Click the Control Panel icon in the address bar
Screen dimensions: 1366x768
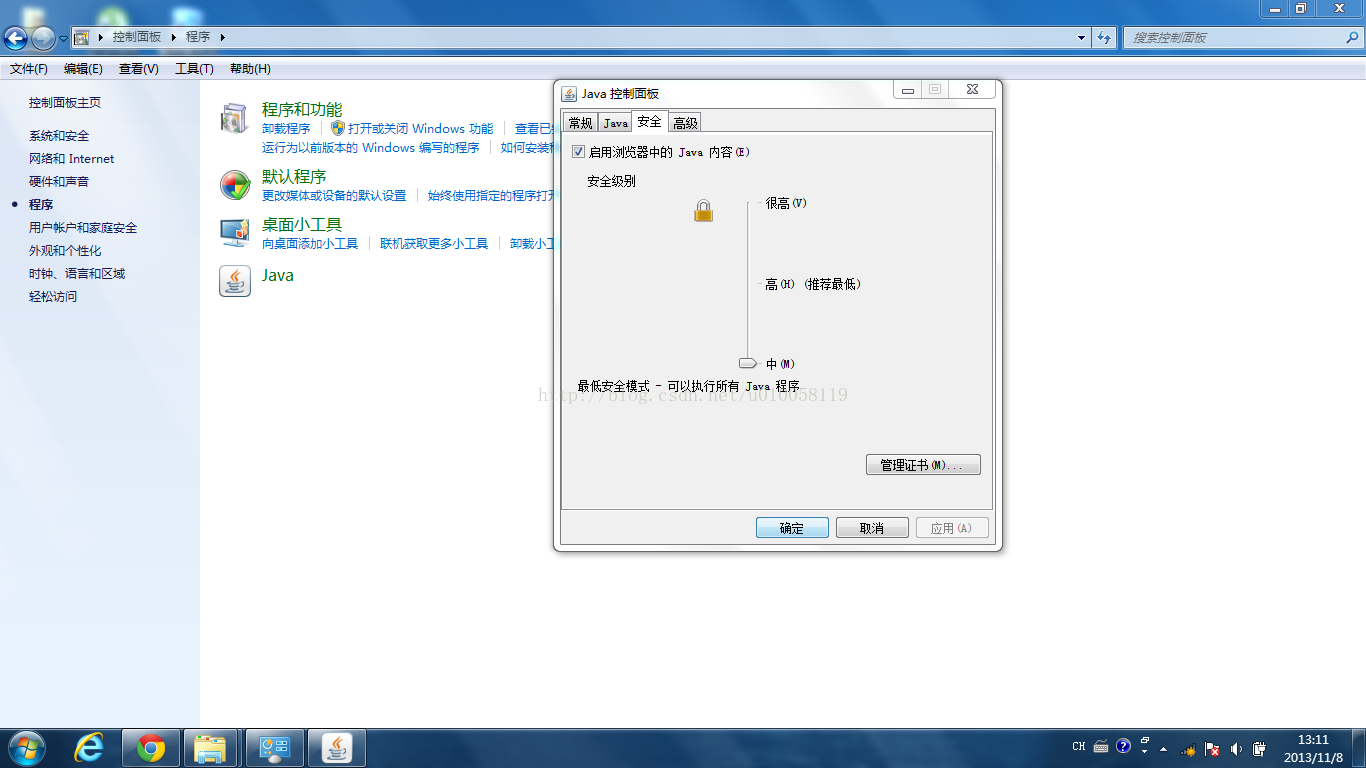[x=82, y=37]
